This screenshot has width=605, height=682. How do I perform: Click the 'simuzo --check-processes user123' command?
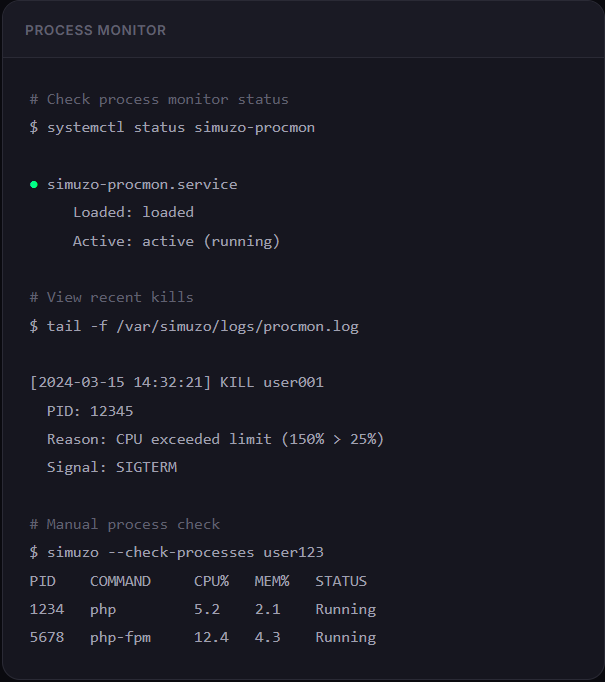[177, 553]
